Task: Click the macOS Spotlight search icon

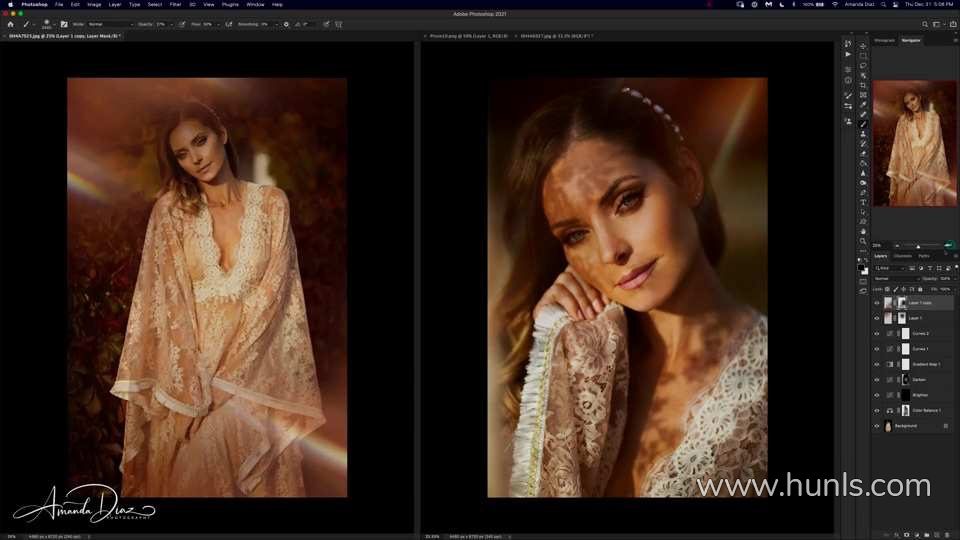Action: coord(883,4)
